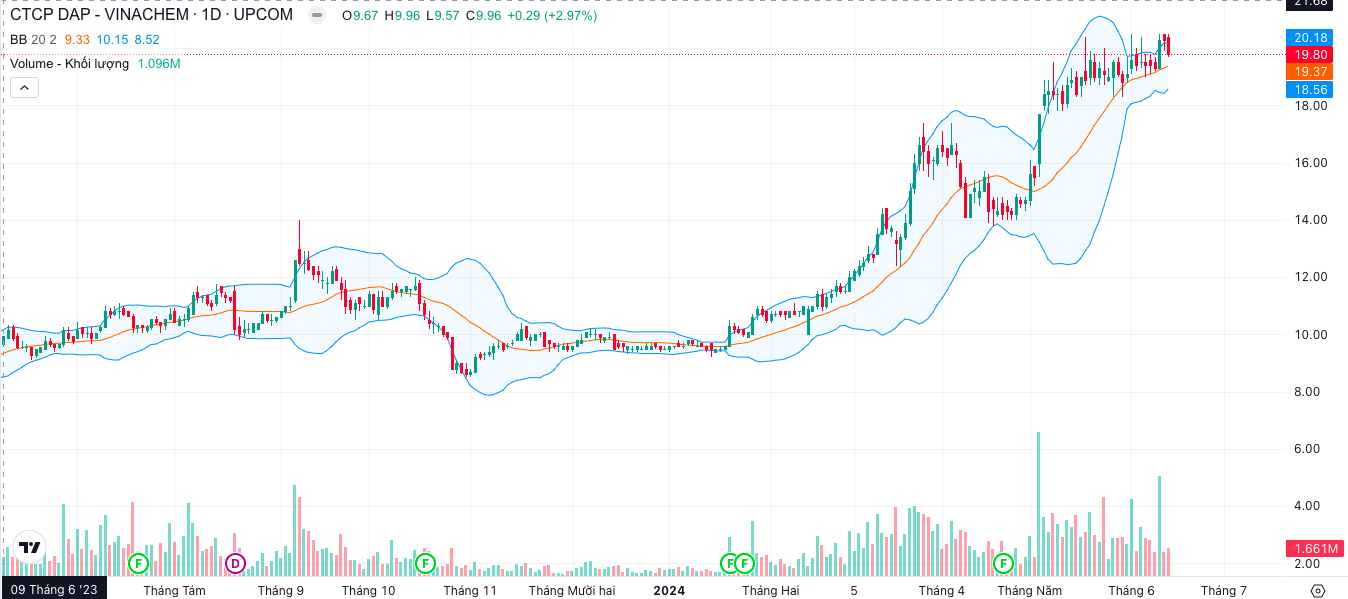Image resolution: width=1348 pixels, height=599 pixels.
Task: Click the highlighted 09 Tháng 6 '23 date label
Action: pos(54,590)
